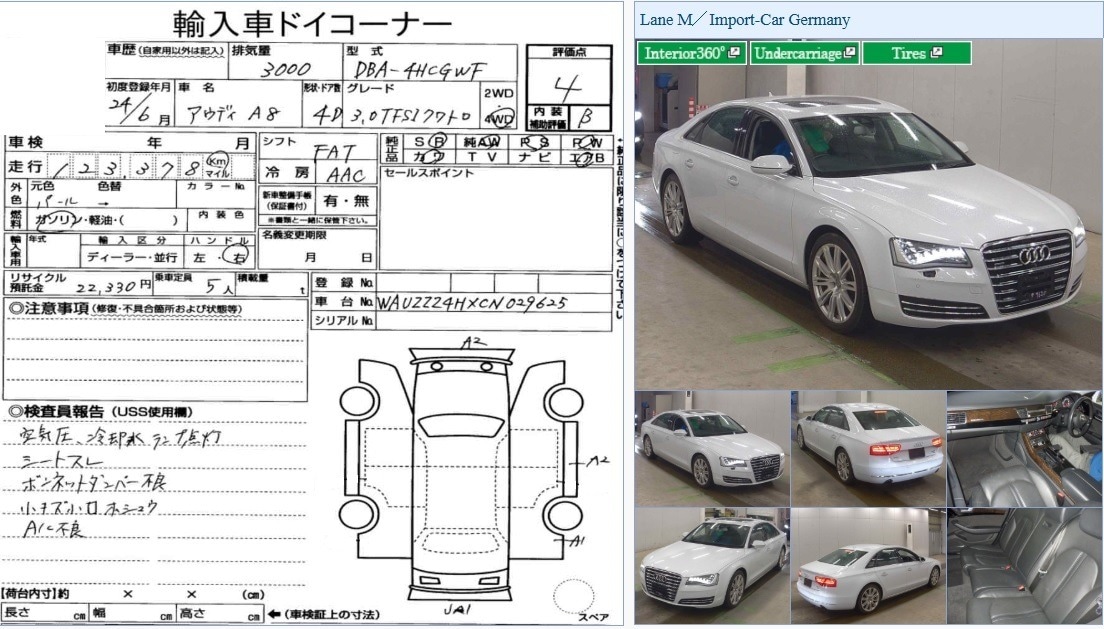Click the external-link icon beside Undercarriage
Viewport: 1104px width, 629px height.
click(x=850, y=53)
